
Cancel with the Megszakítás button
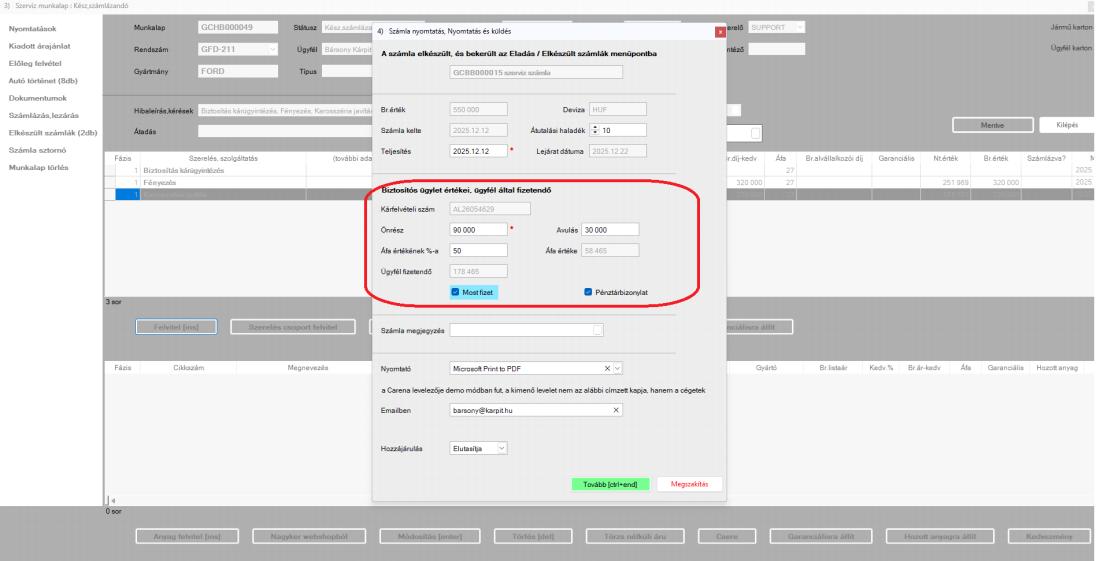[x=690, y=485]
